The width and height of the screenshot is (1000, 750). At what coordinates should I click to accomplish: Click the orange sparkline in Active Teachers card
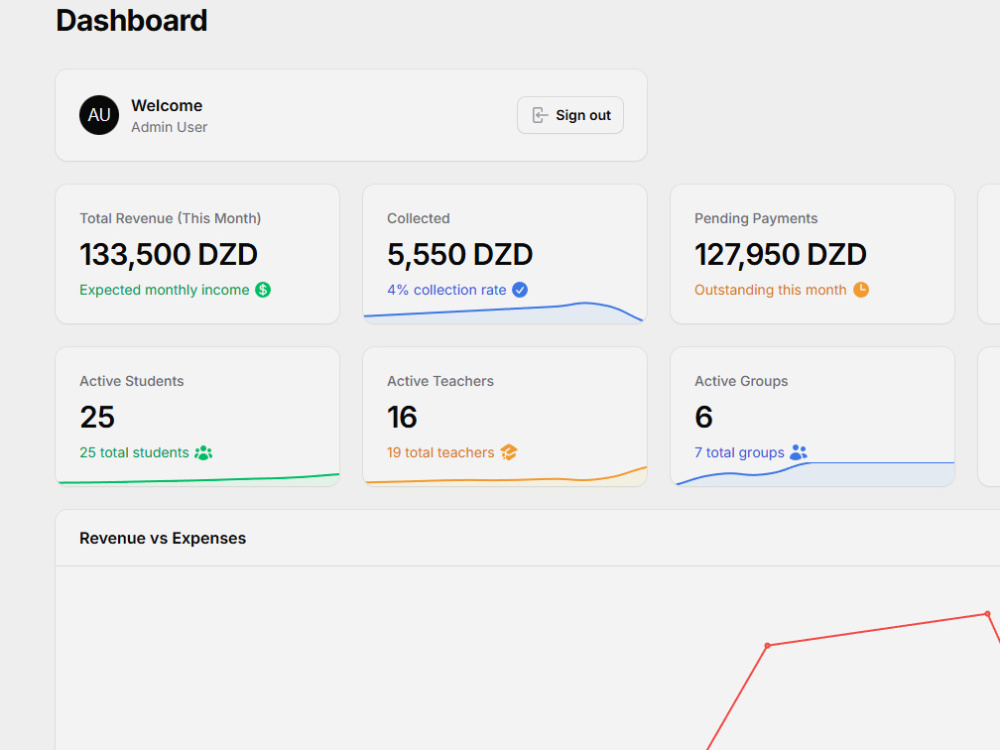point(505,476)
